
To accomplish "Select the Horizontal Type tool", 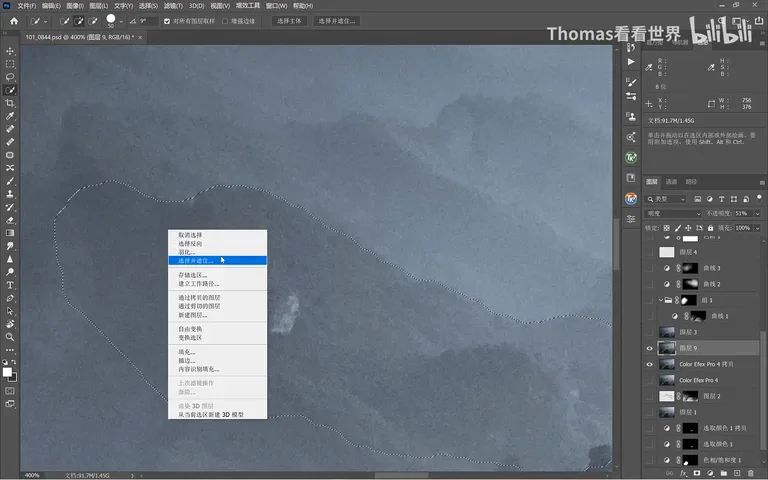I will click(10, 285).
